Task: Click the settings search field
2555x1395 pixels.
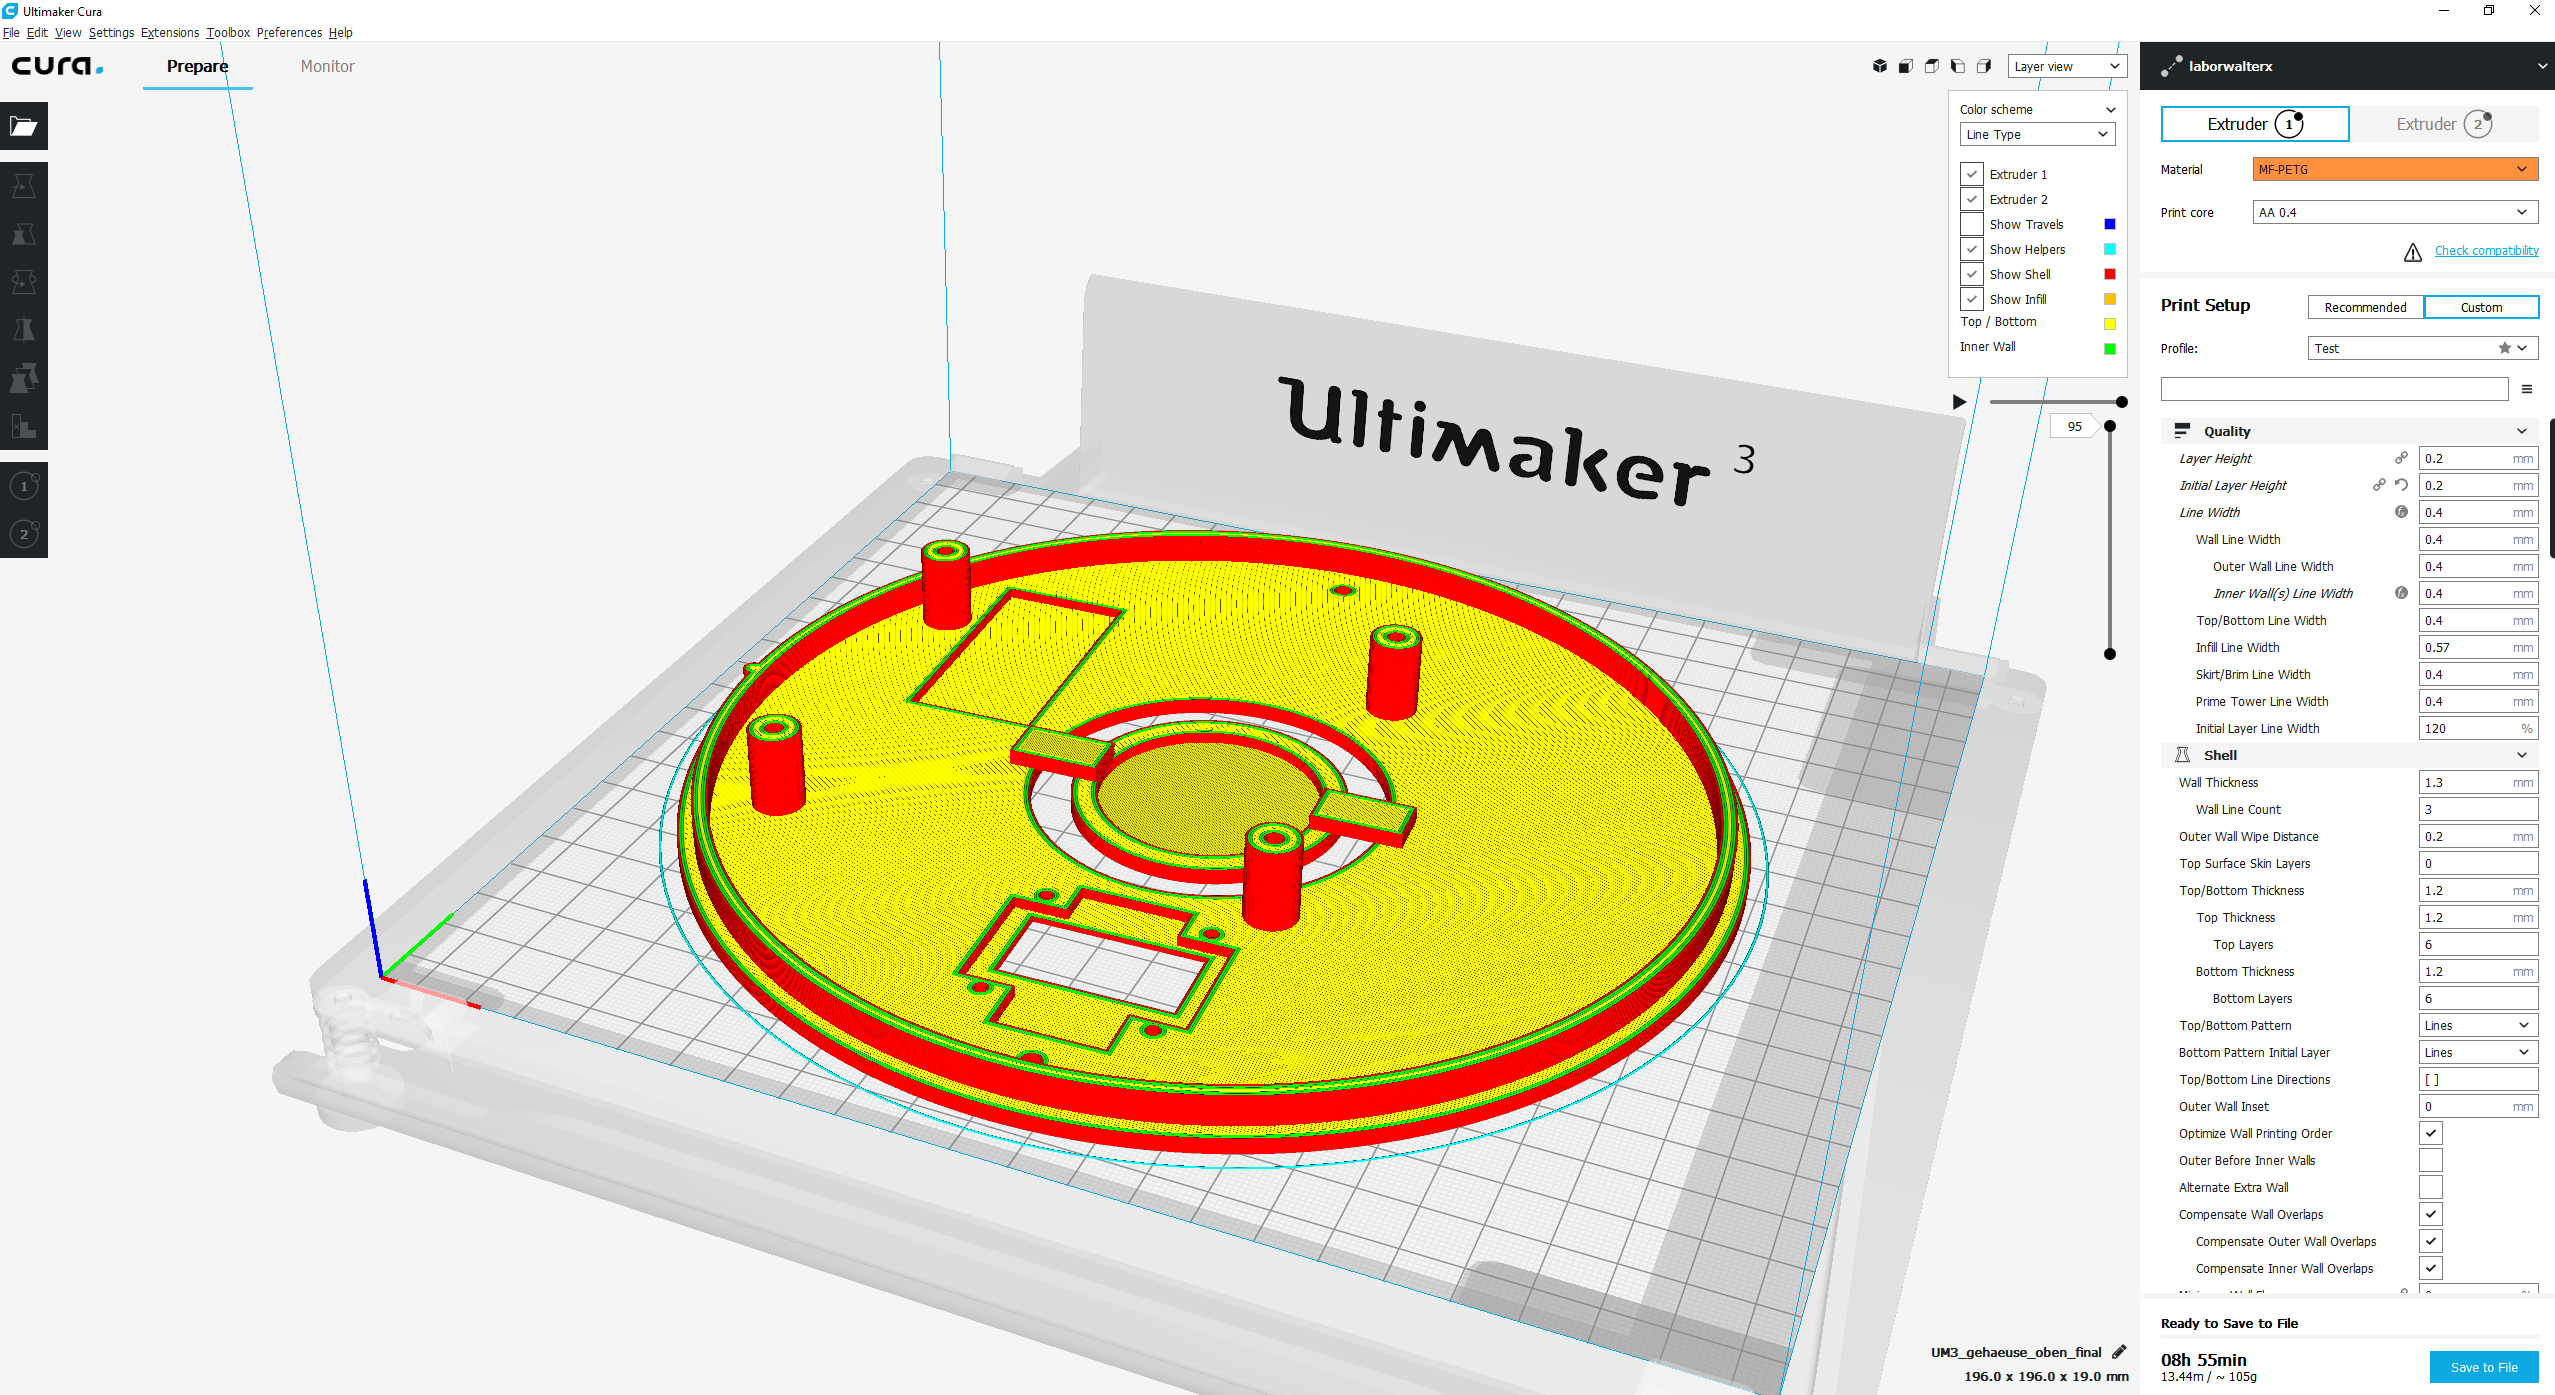Action: coord(2334,389)
